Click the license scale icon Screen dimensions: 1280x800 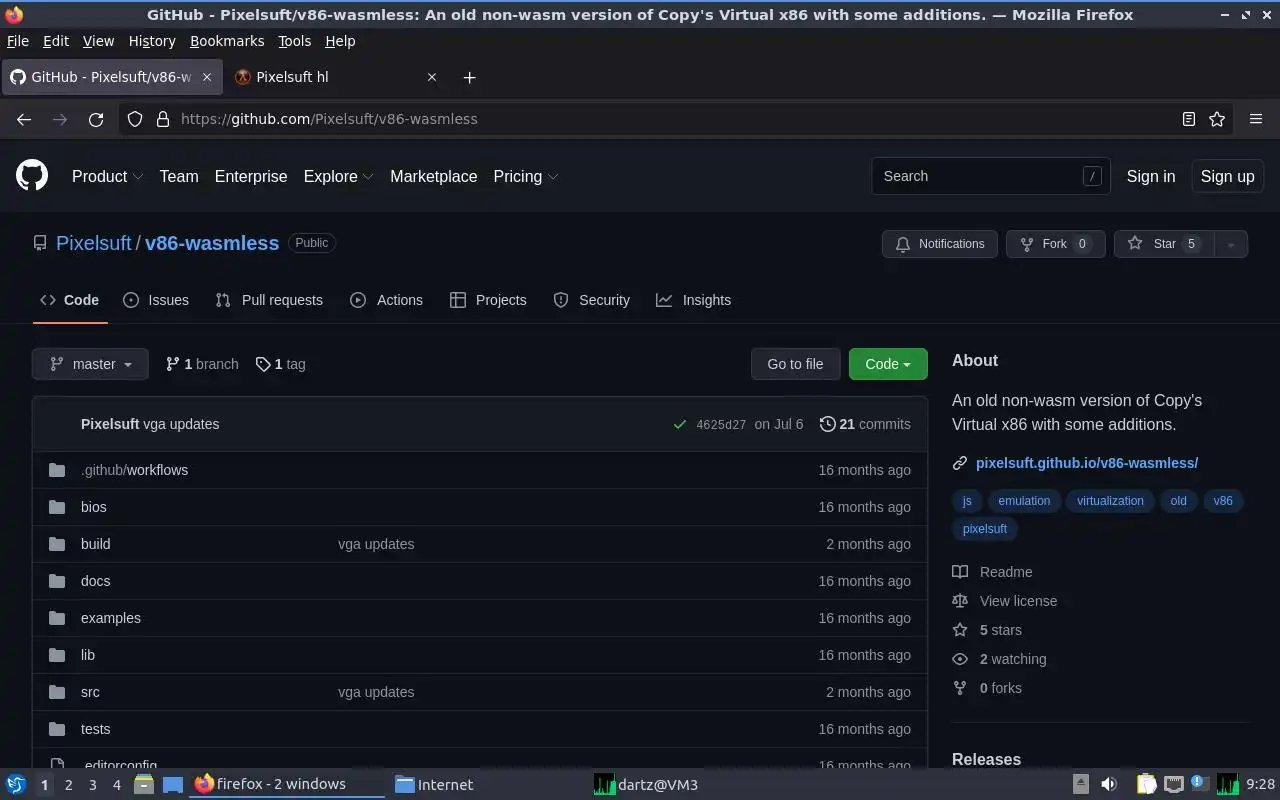pos(960,601)
